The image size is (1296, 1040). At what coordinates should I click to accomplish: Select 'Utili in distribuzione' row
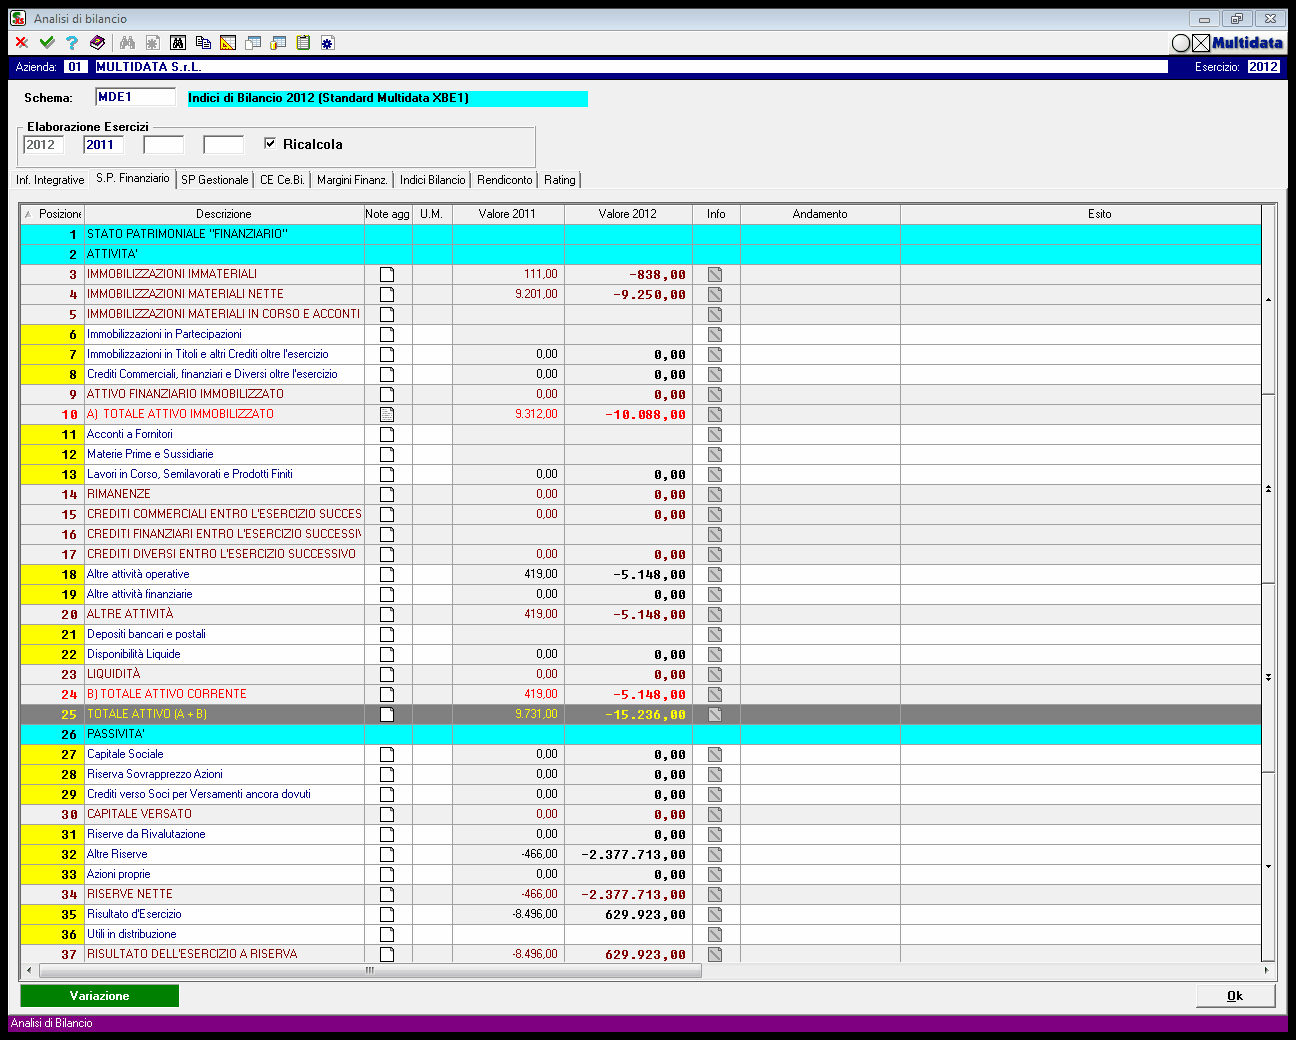tap(640, 934)
